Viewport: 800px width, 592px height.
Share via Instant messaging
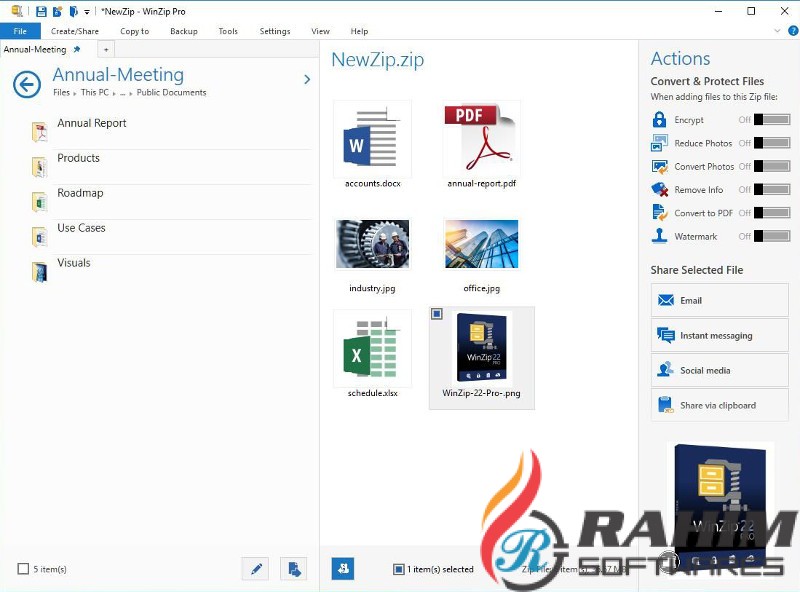[x=719, y=335]
